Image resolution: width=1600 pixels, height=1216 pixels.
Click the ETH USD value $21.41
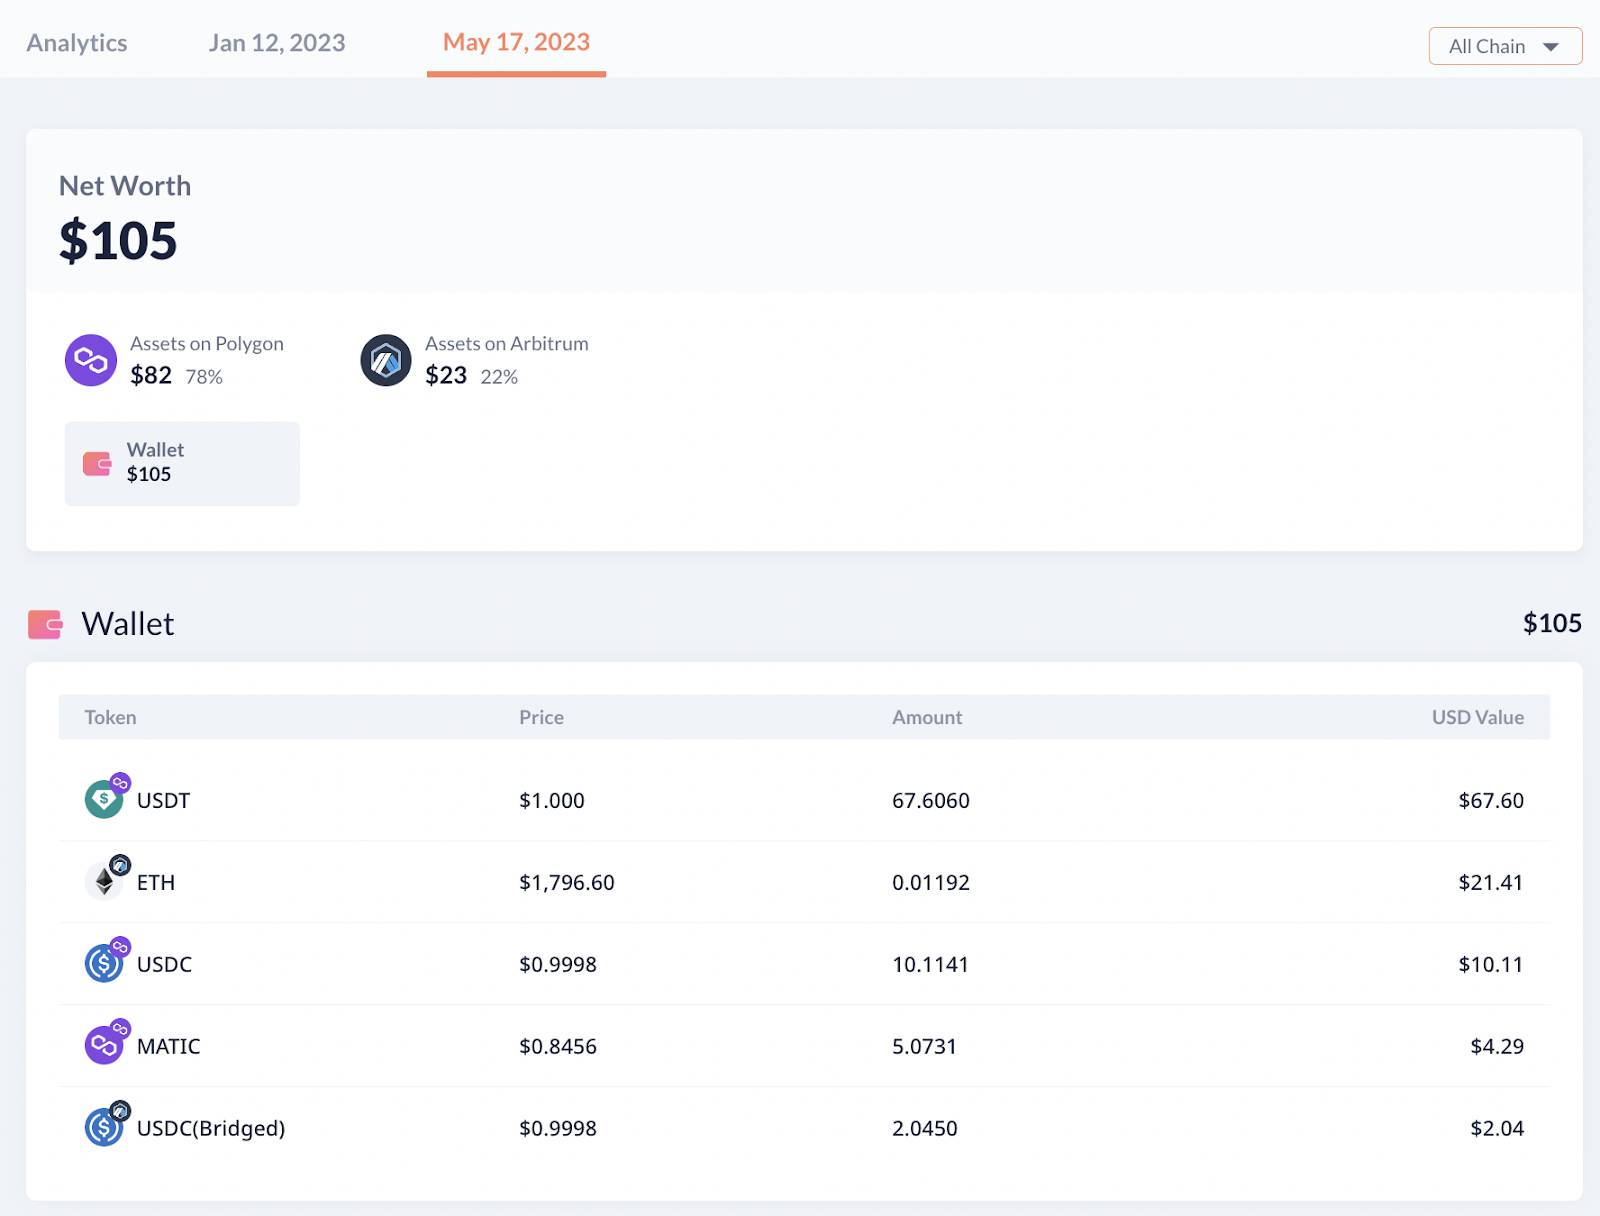pos(1491,882)
